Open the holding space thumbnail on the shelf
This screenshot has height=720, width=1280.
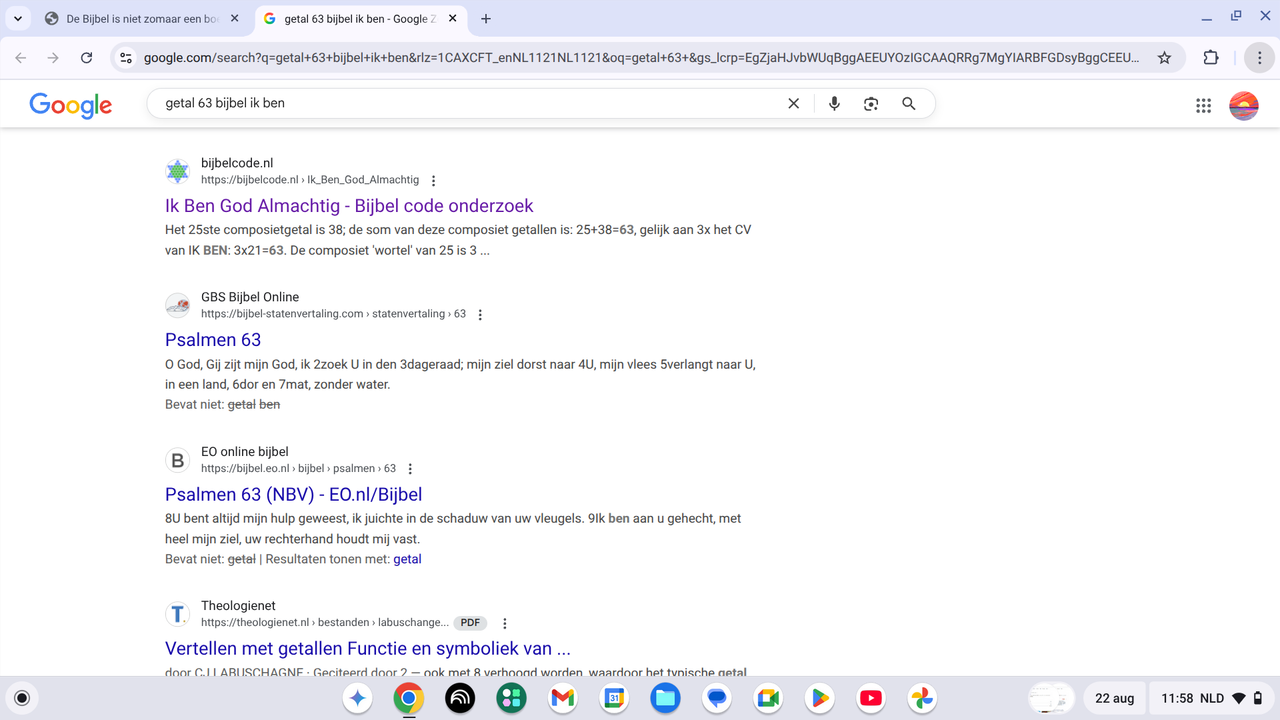tap(1051, 698)
